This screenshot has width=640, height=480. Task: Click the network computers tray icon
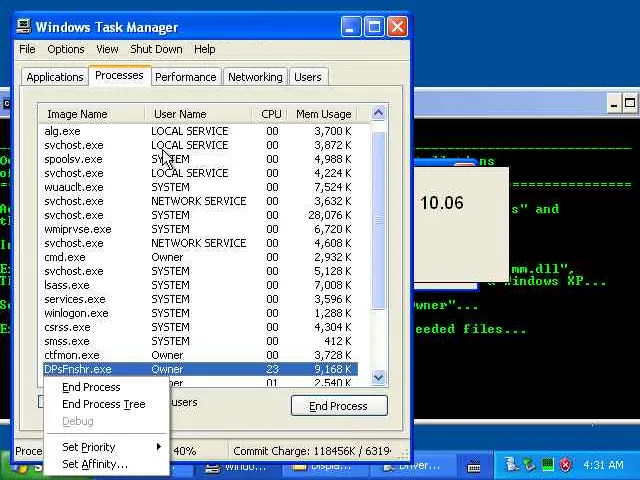(510, 464)
